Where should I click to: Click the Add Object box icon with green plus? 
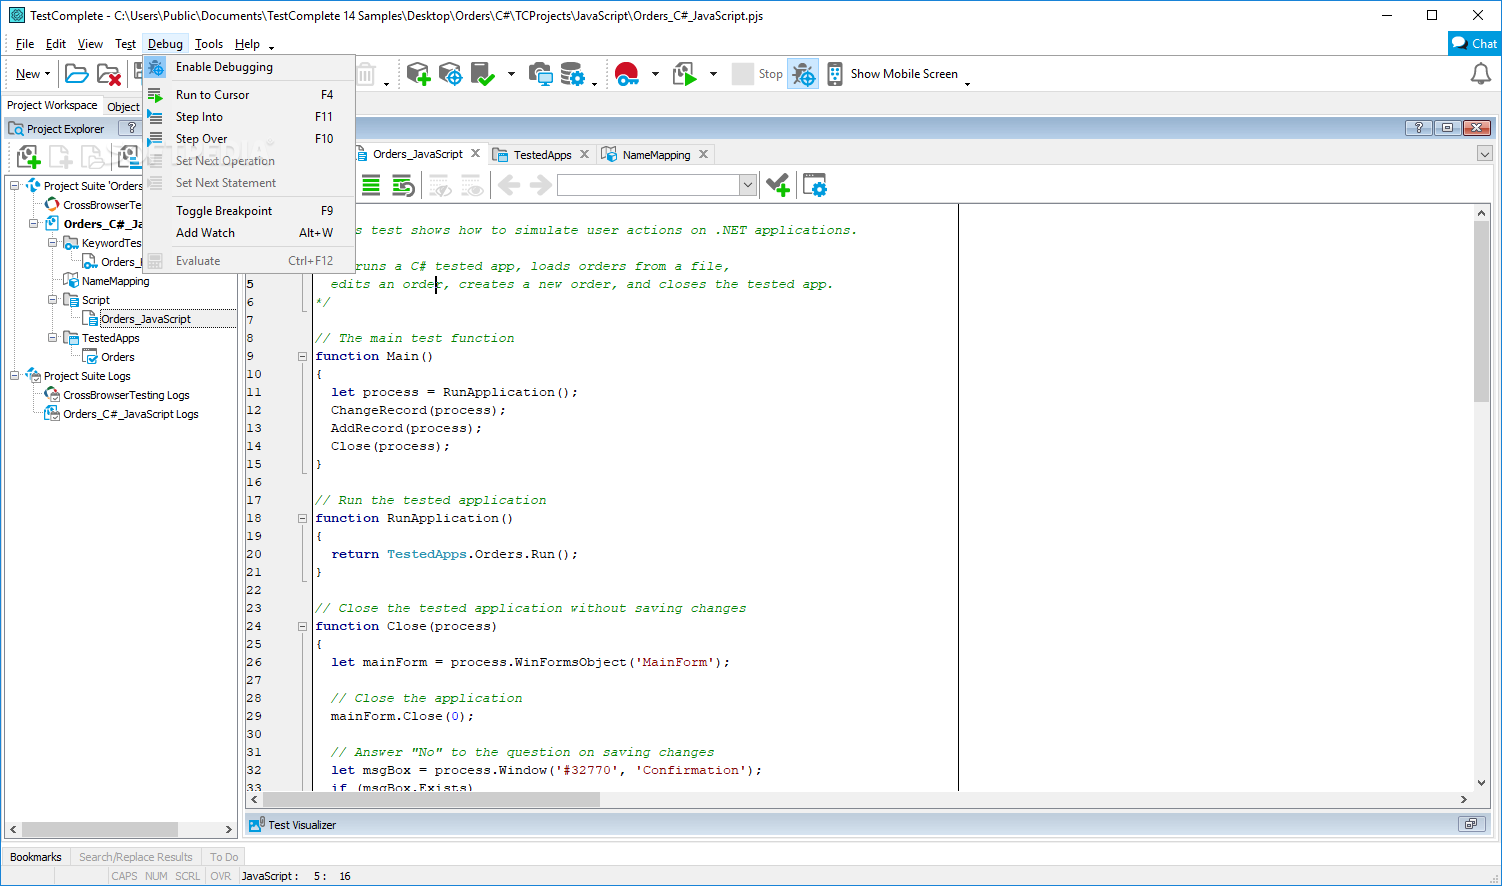coord(418,74)
